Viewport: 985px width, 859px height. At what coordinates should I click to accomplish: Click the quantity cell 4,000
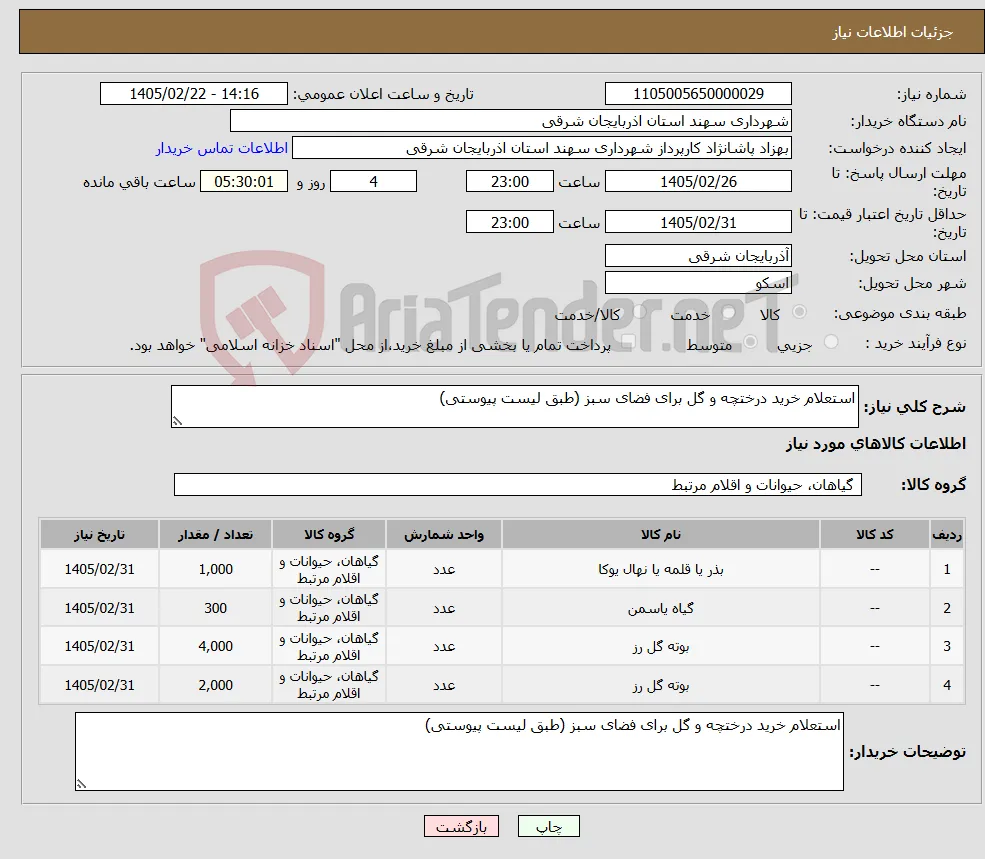[x=215, y=647]
